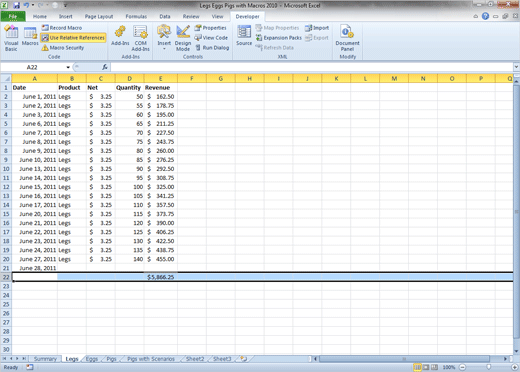The image size is (520, 372).
Task: Open the Name Box dropdown
Action: [x=68, y=67]
